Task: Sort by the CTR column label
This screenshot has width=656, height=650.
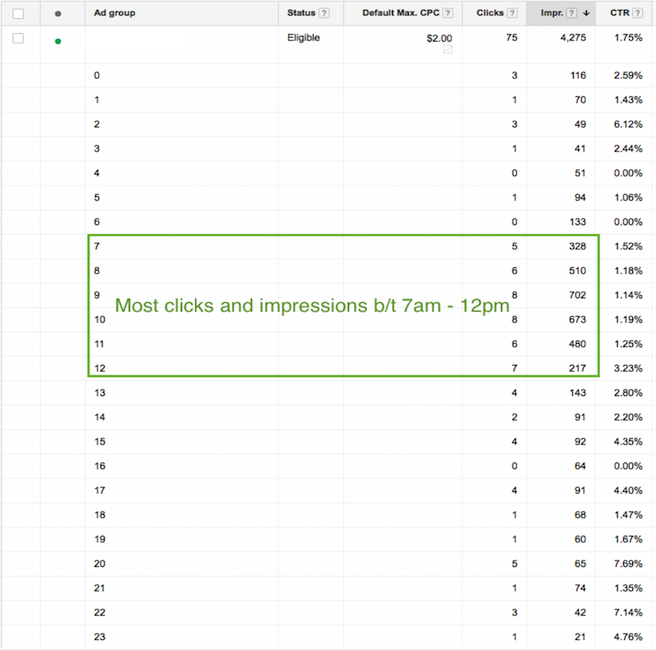Action: (x=618, y=13)
